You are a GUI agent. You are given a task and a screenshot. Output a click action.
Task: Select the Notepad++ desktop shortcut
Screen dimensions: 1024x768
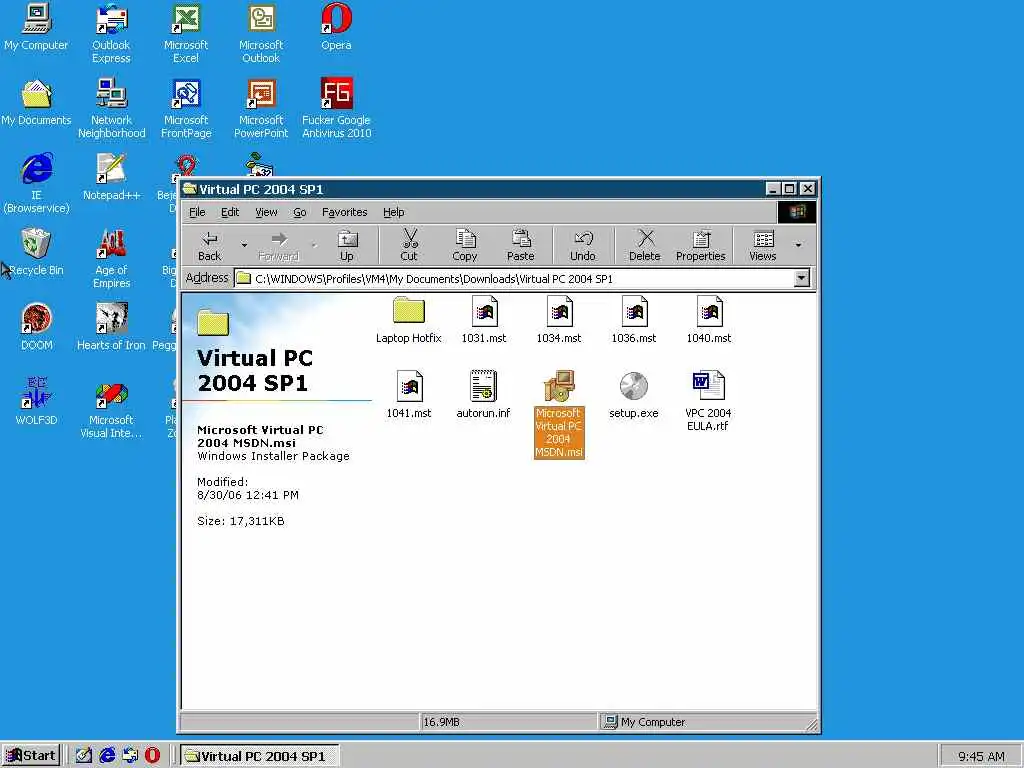pyautogui.click(x=112, y=178)
